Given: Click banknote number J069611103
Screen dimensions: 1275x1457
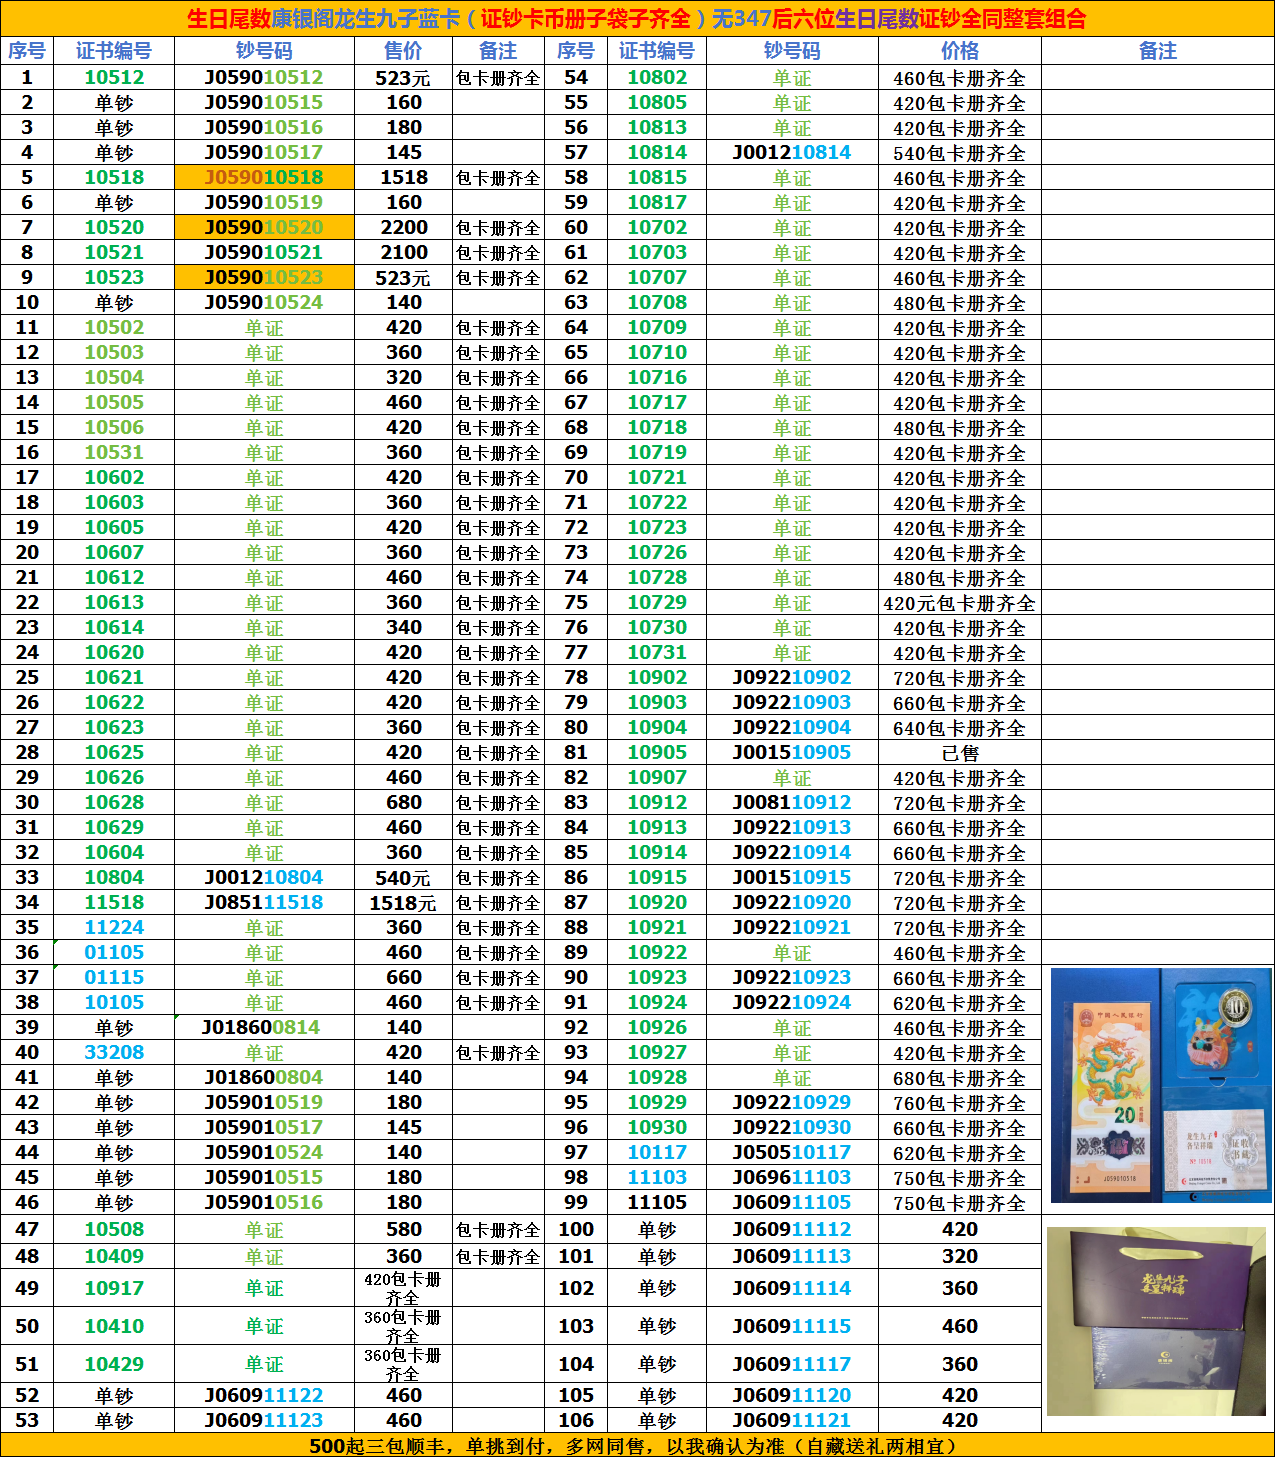Looking at the screenshot, I should tap(791, 1178).
